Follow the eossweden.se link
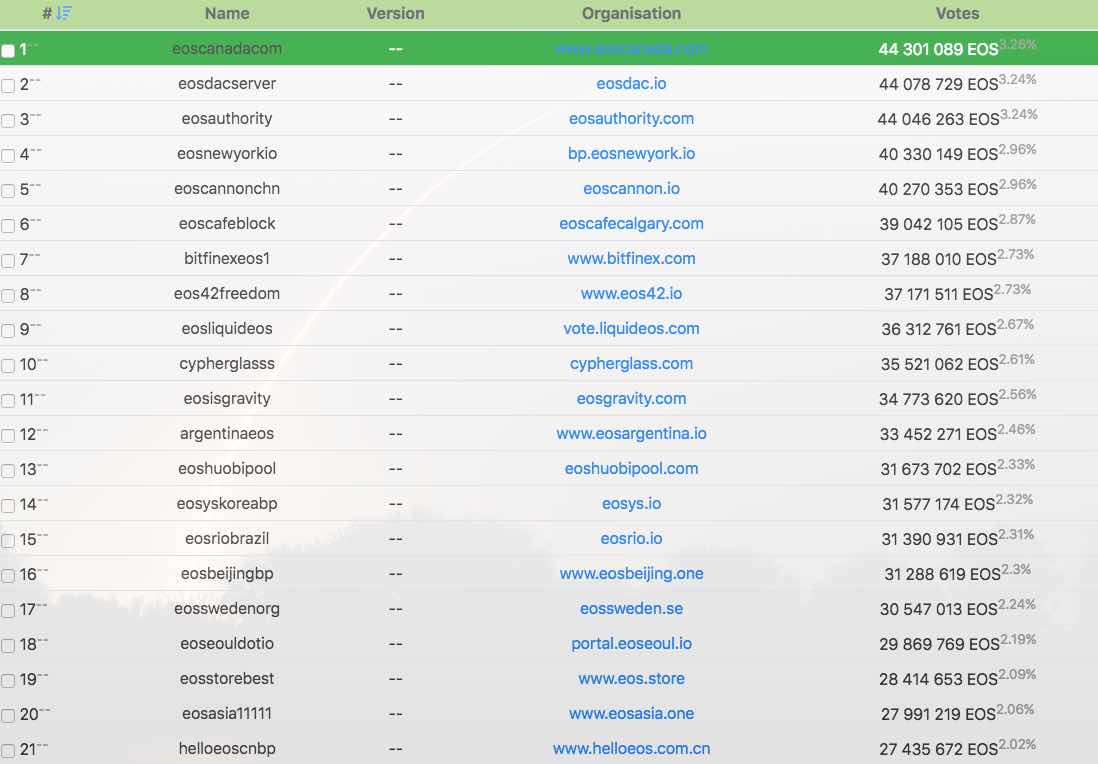 (631, 609)
